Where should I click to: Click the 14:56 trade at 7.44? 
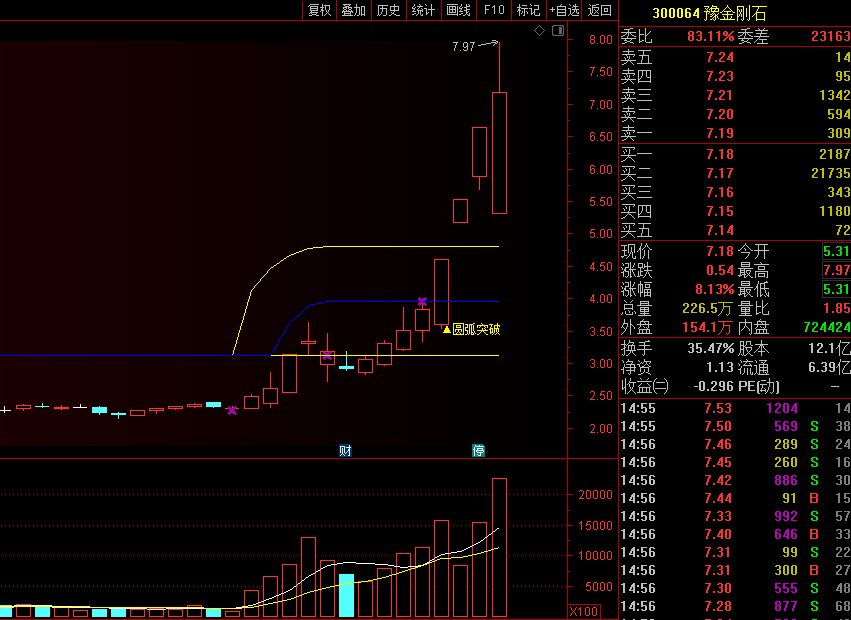(735, 498)
